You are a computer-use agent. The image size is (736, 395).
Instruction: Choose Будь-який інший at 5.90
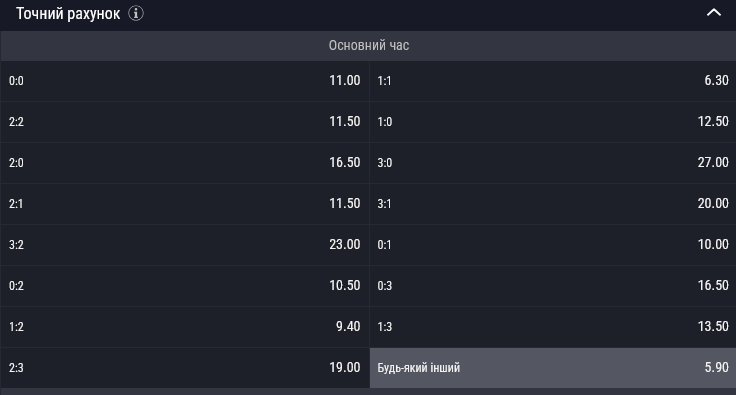[553, 368]
